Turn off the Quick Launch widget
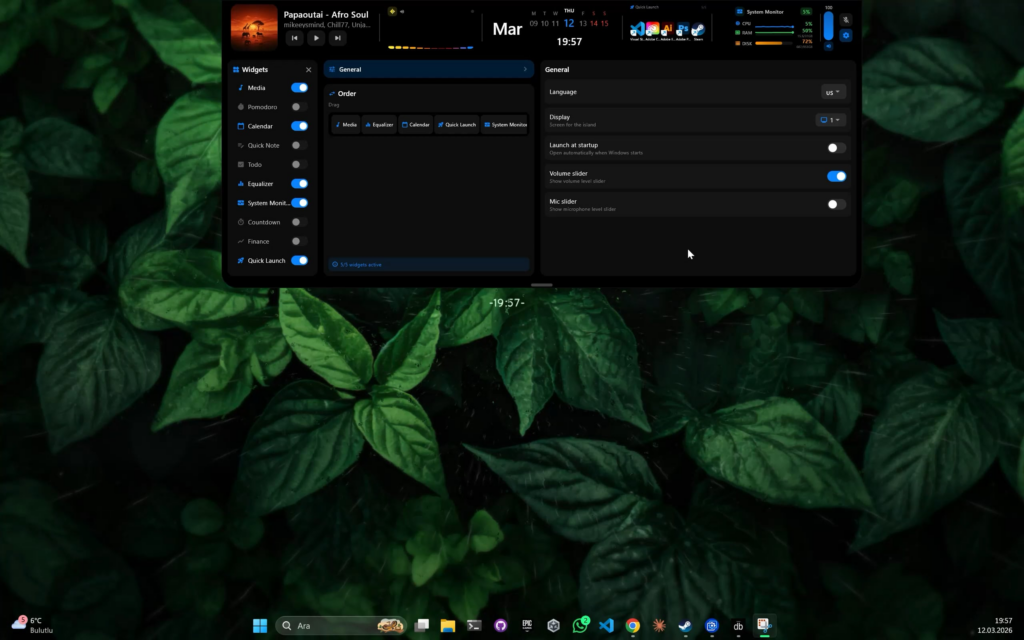The width and height of the screenshot is (1024, 640). tap(299, 261)
